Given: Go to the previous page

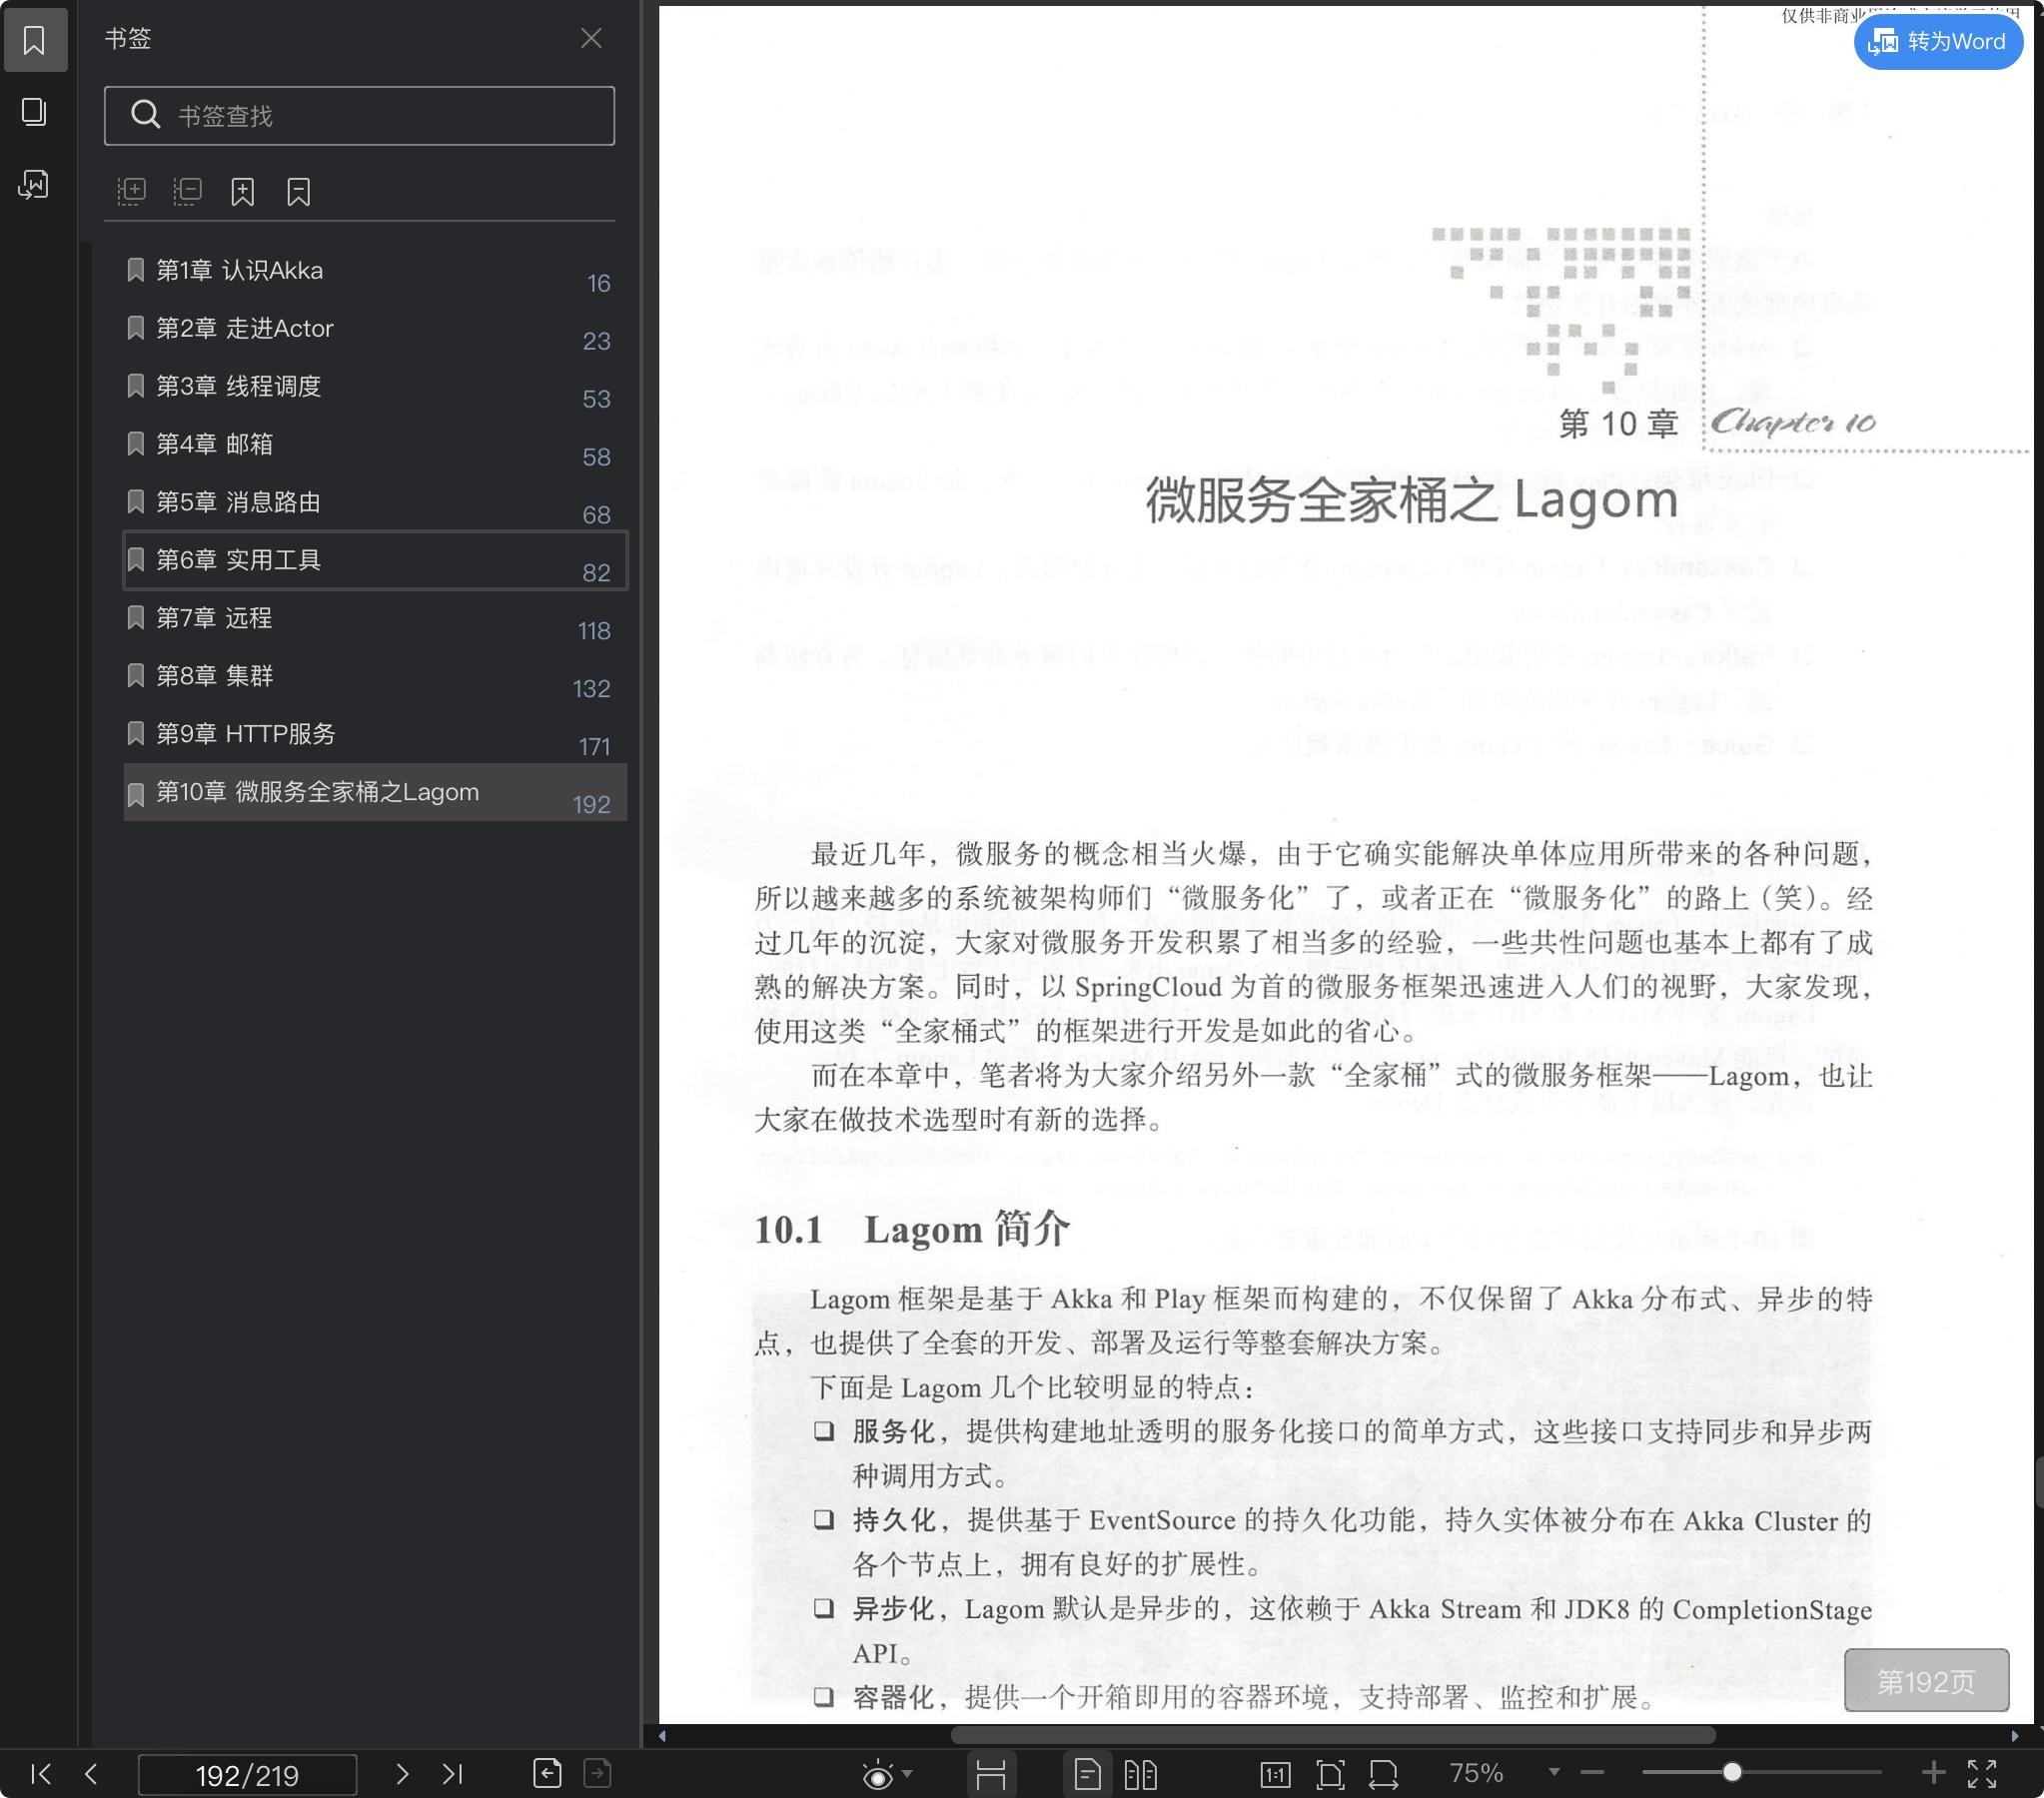Looking at the screenshot, I should pyautogui.click(x=91, y=1774).
